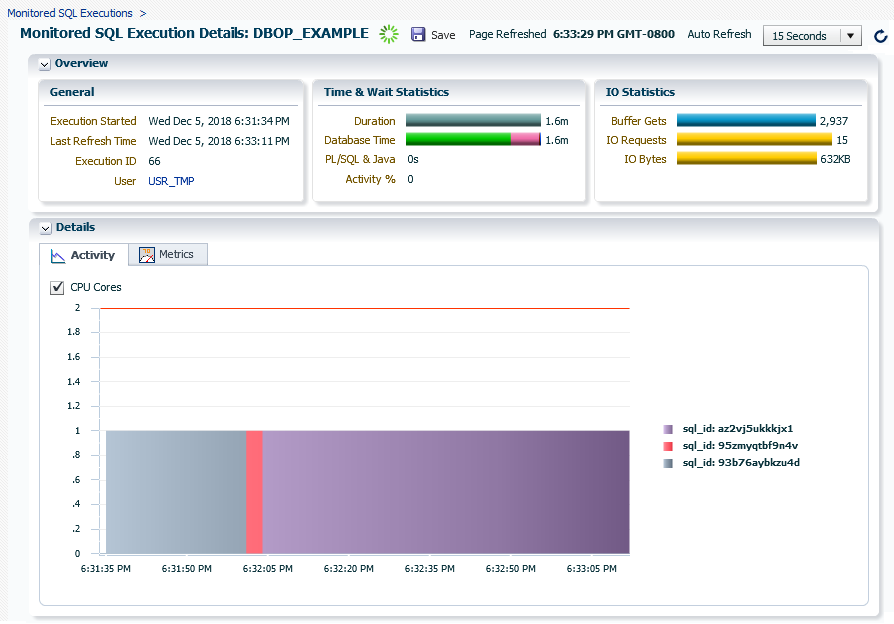Collapse the Overview section
Viewport: 894px width, 624px height.
(x=44, y=63)
